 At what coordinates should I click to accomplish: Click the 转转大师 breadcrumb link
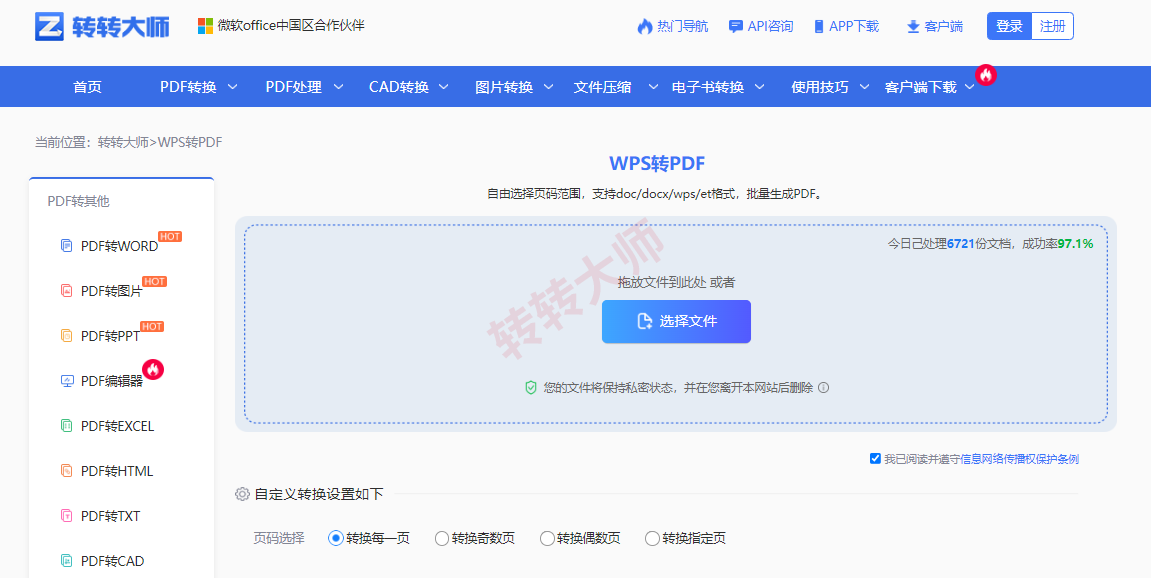click(123, 142)
